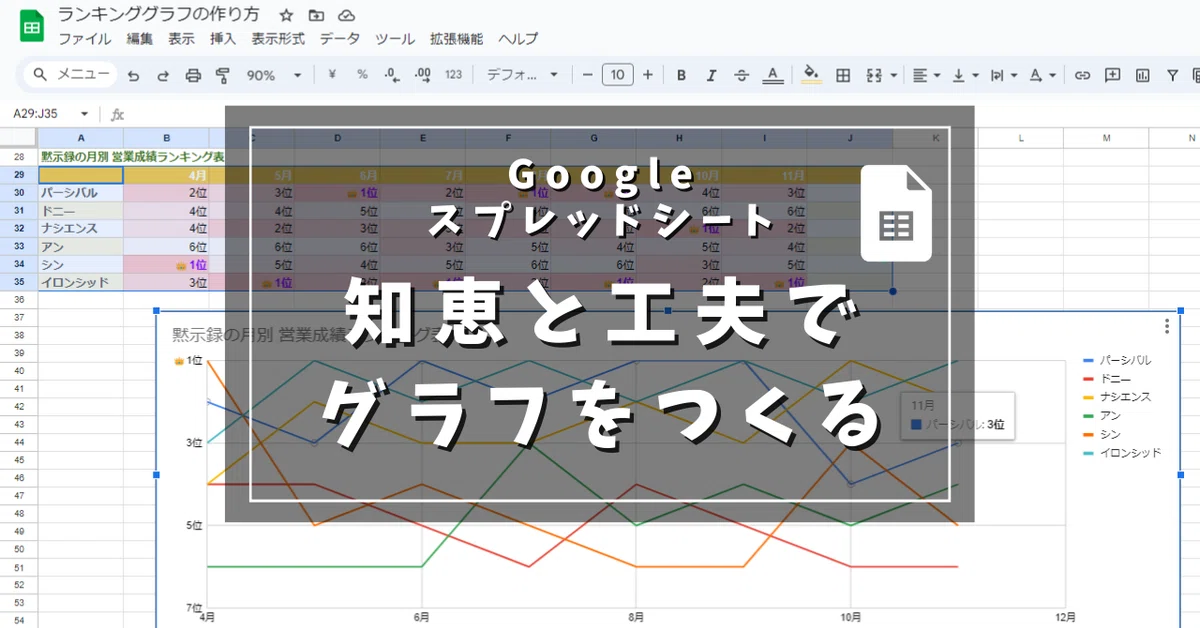This screenshot has width=1200, height=628.
Task: Open the ファイル menu
Action: coord(85,39)
